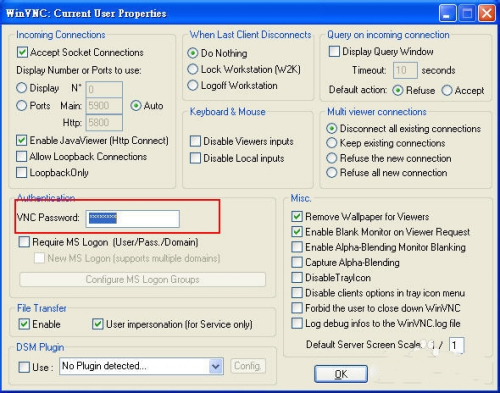Image resolution: width=500 pixels, height=393 pixels.
Task: Select the Ports radio button
Action: pos(21,106)
